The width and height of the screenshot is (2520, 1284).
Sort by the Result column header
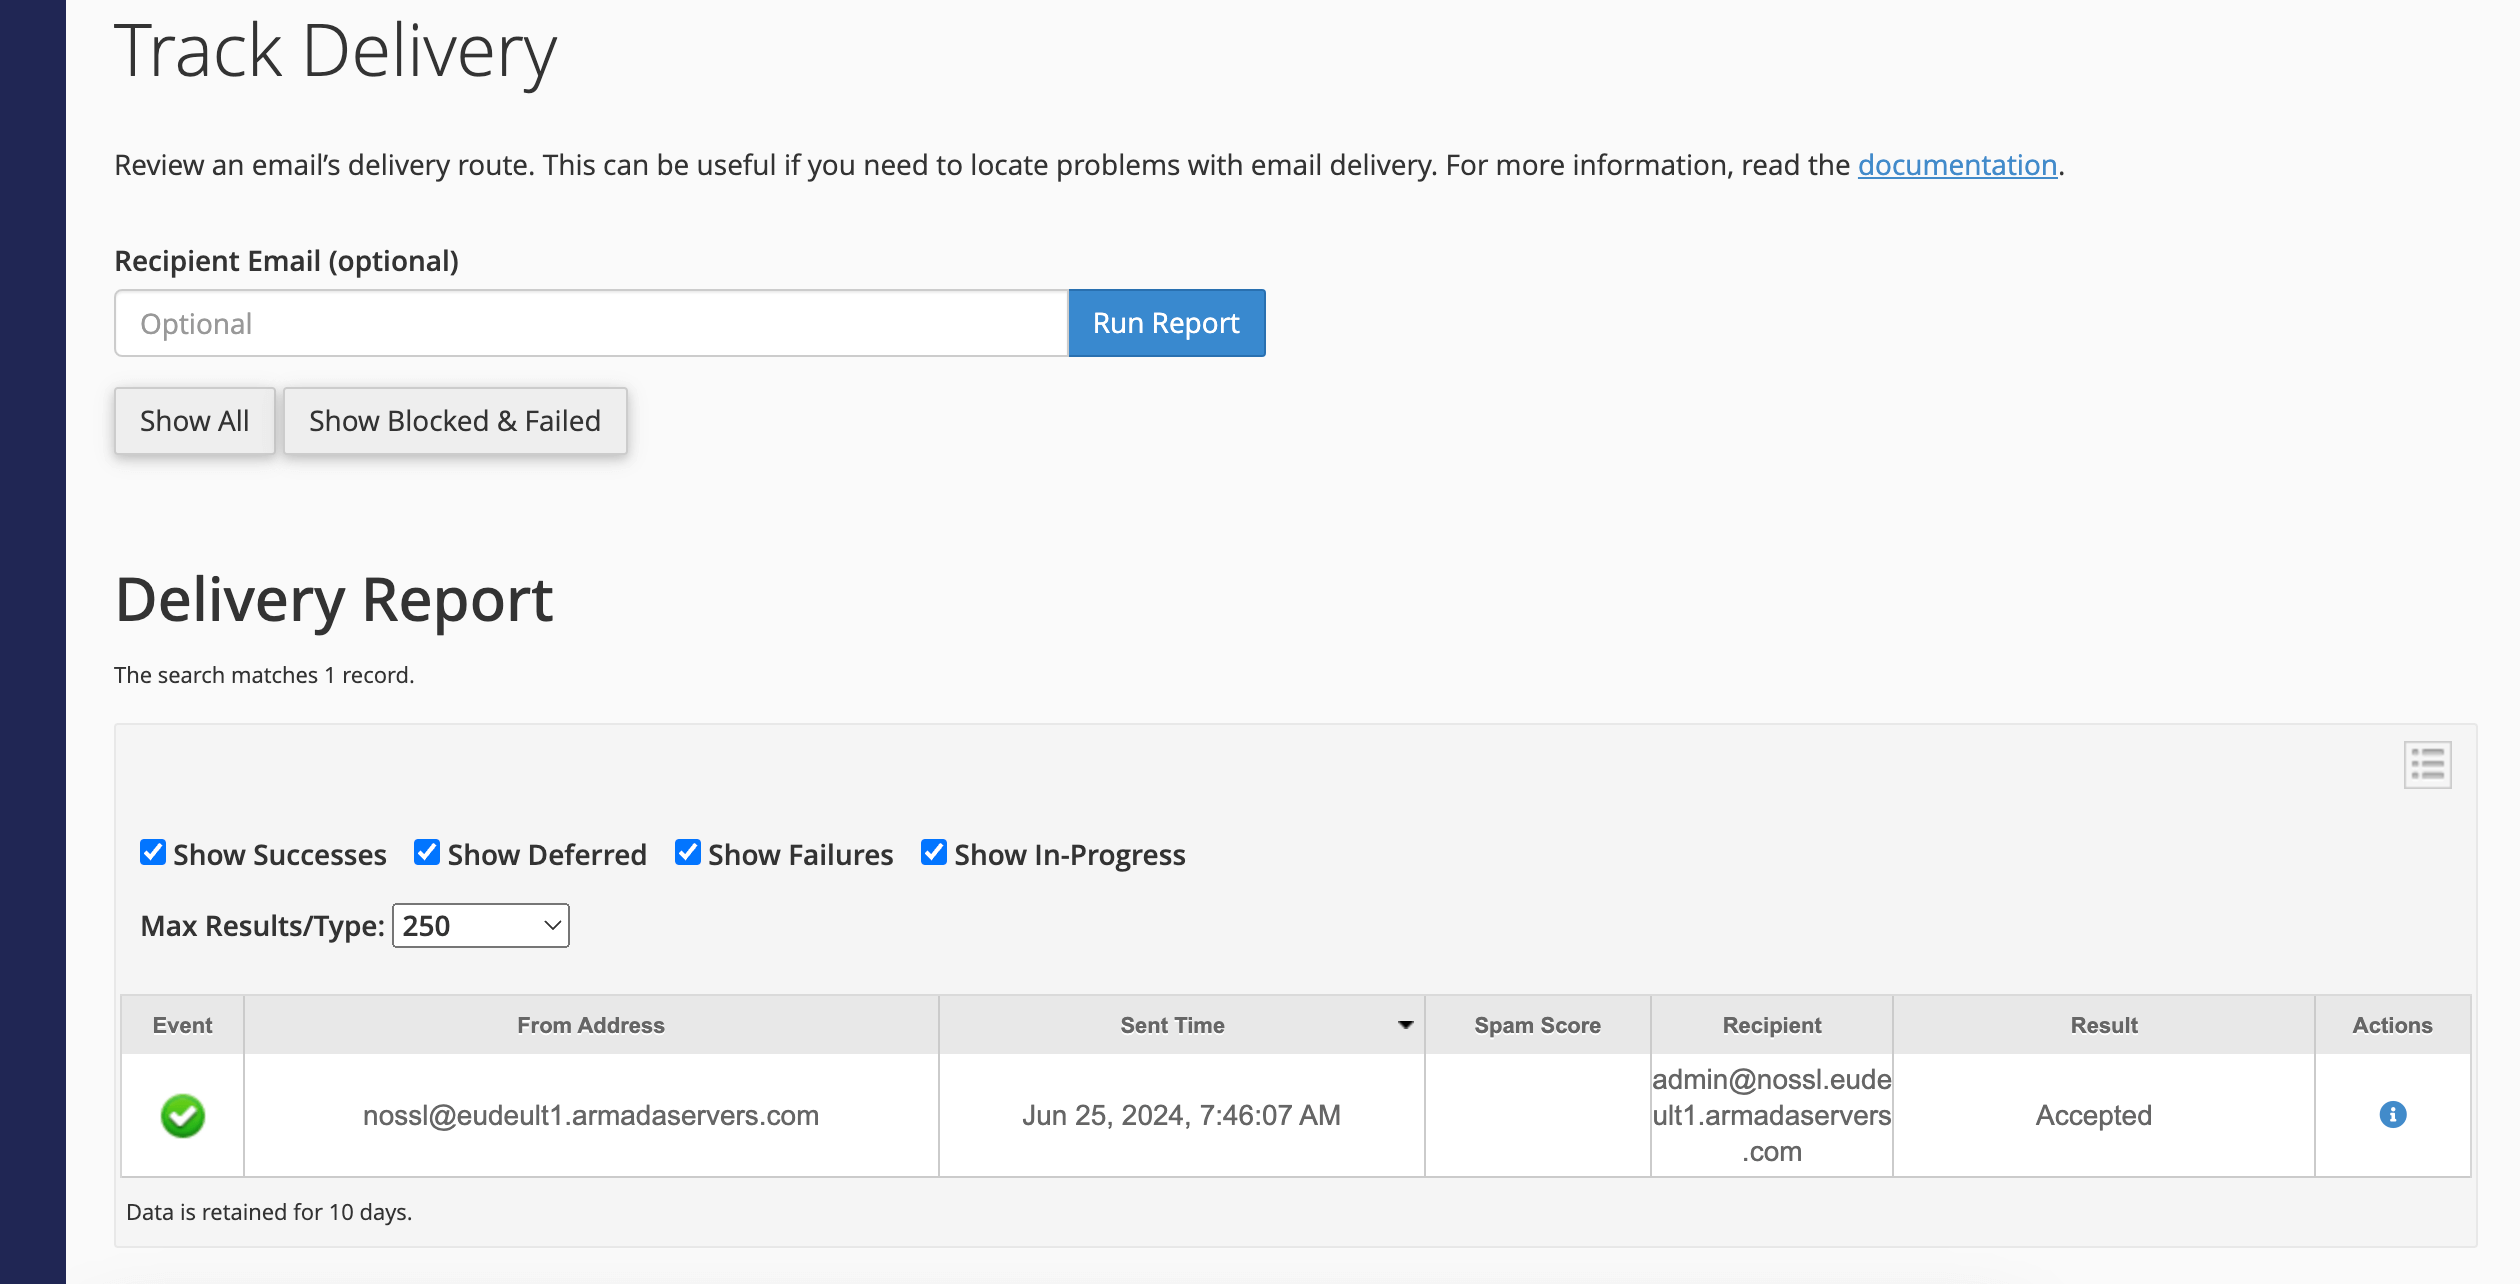coord(2104,1025)
